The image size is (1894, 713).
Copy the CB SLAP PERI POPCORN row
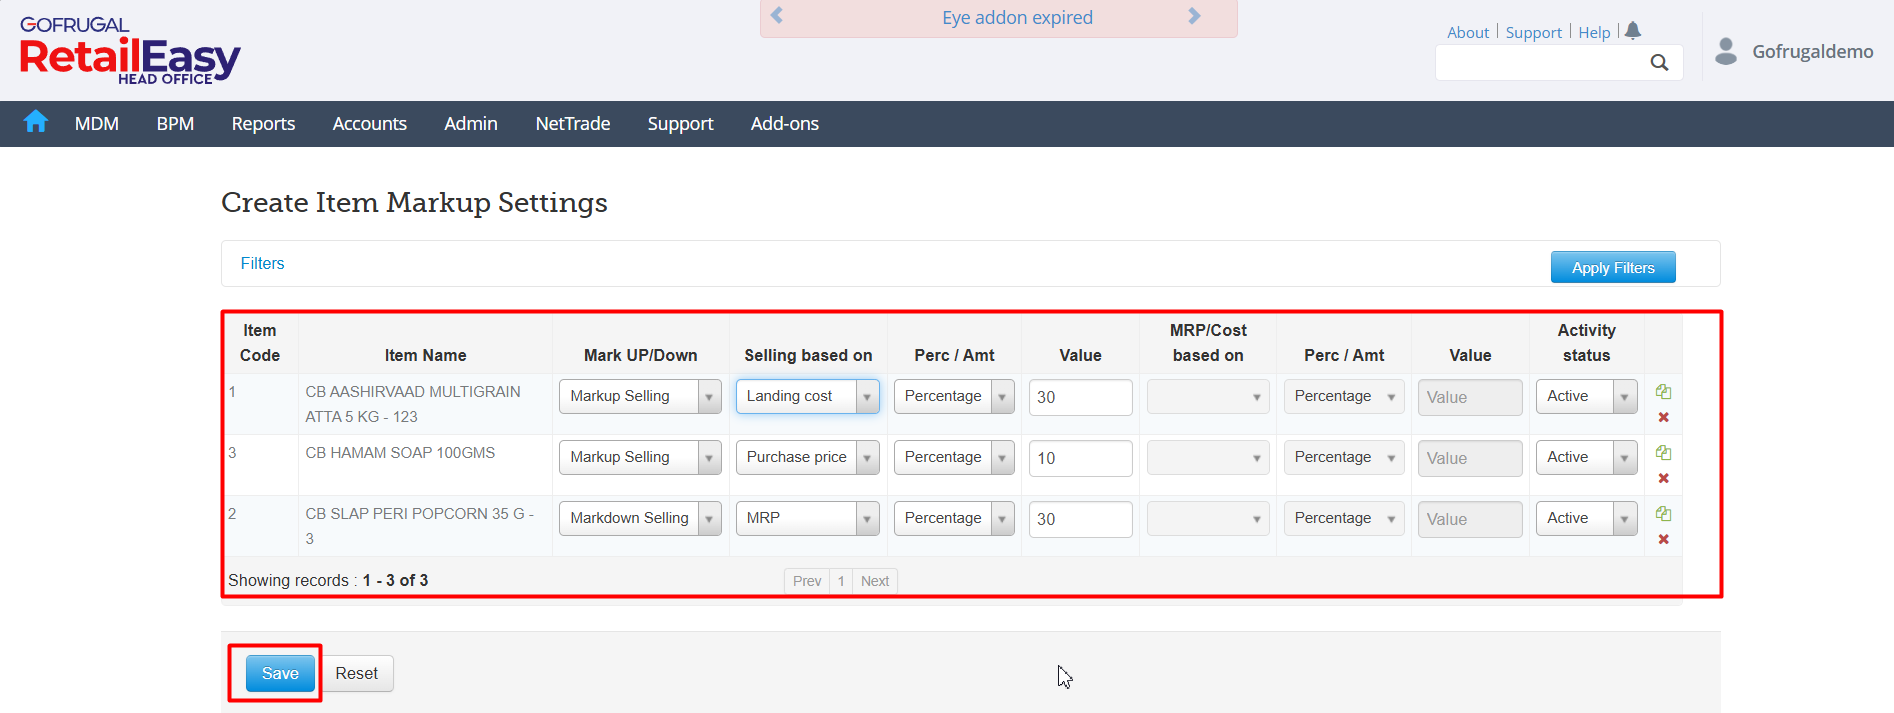(x=1663, y=513)
